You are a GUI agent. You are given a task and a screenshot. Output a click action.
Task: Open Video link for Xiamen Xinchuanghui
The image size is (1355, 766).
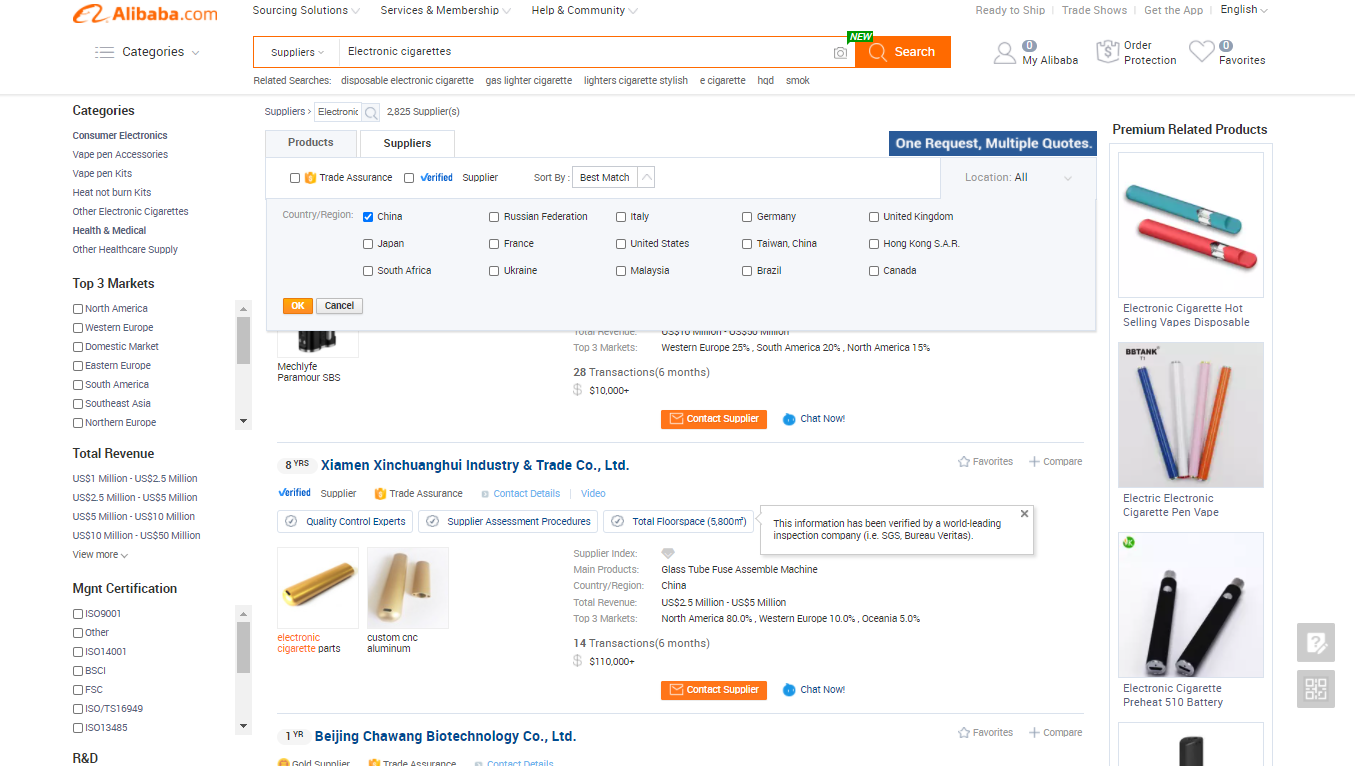[593, 494]
